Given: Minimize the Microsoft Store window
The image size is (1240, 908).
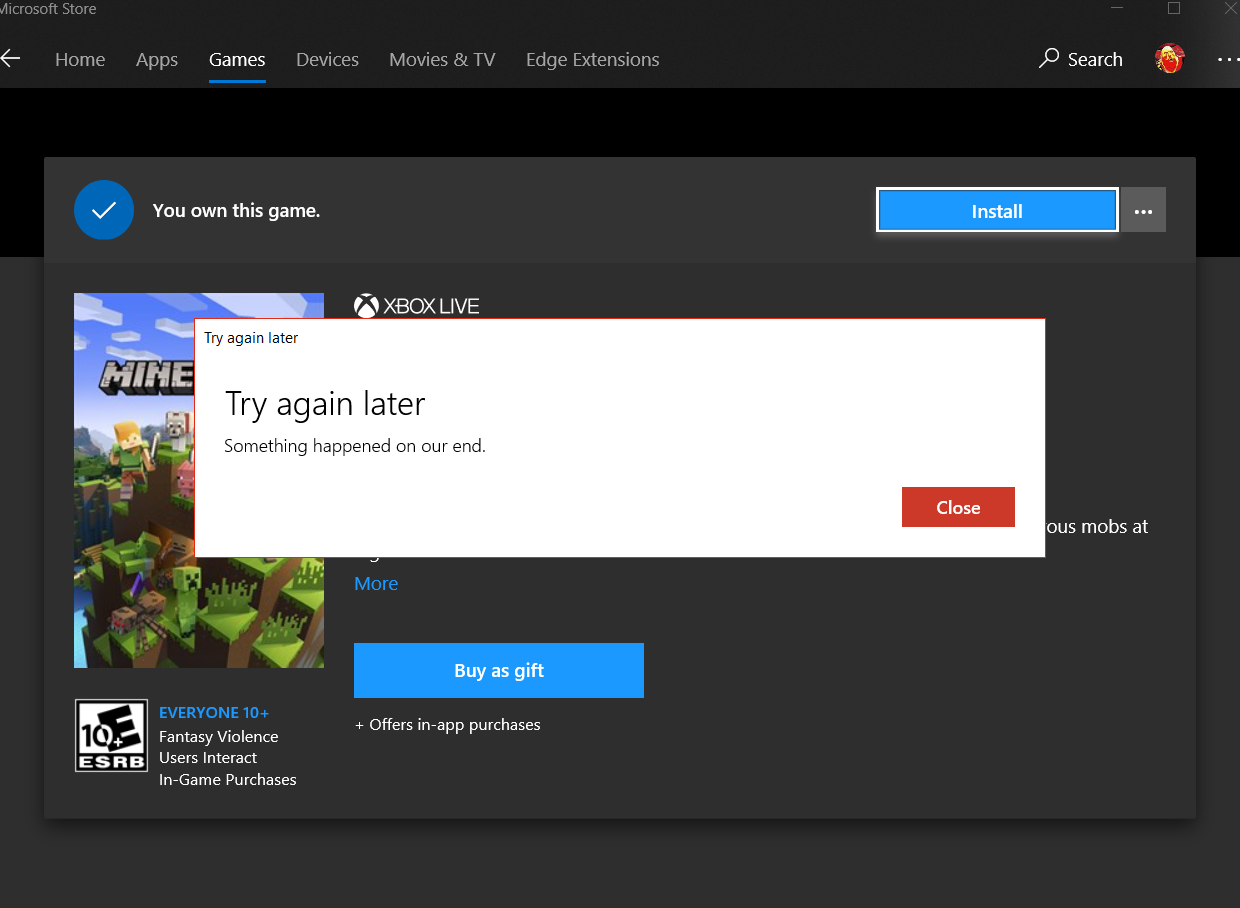Looking at the screenshot, I should [x=1116, y=8].
